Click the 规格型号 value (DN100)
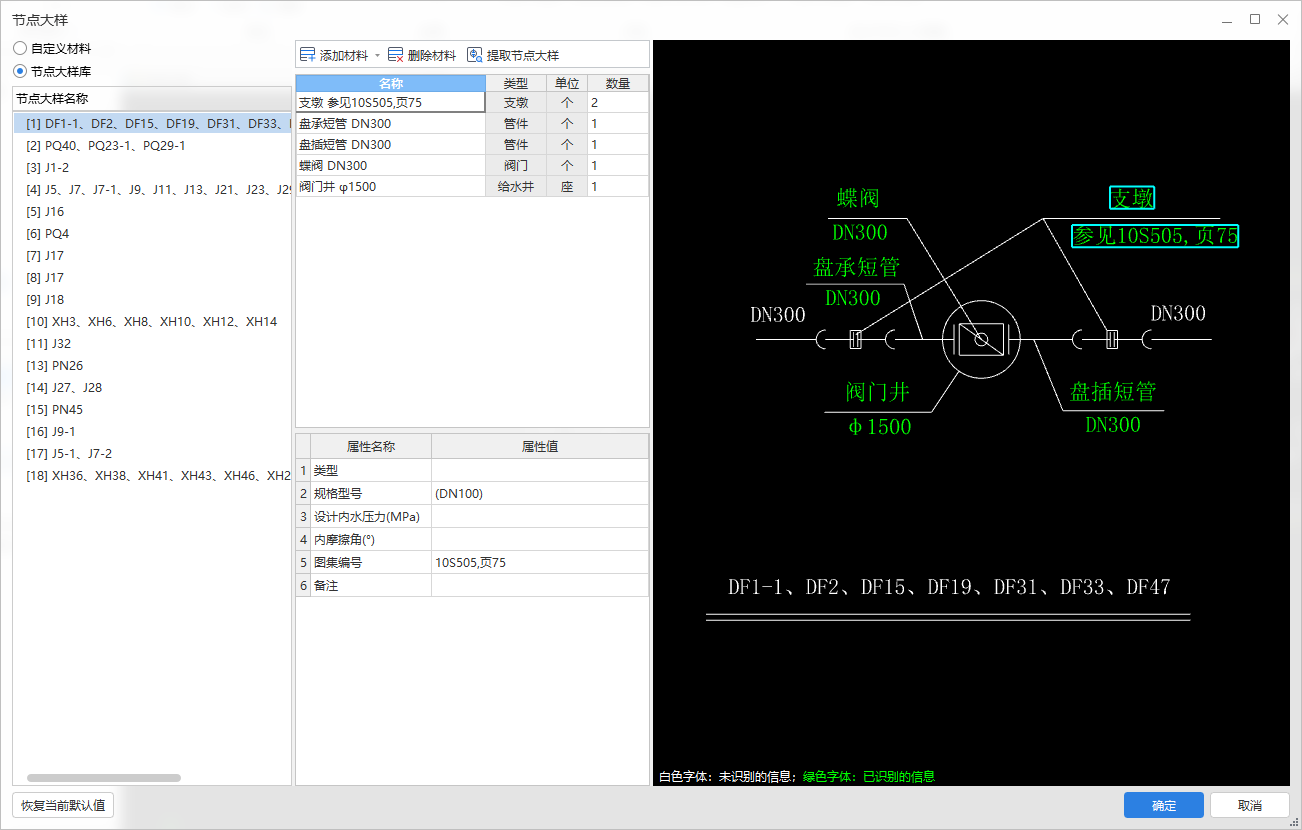The image size is (1302, 830). coord(540,493)
